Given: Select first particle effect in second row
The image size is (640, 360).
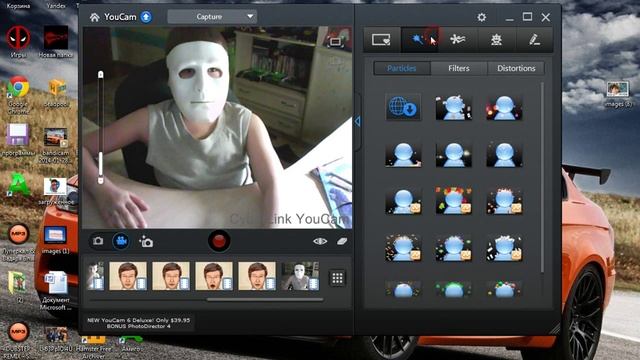Looking at the screenshot, I should point(403,155).
